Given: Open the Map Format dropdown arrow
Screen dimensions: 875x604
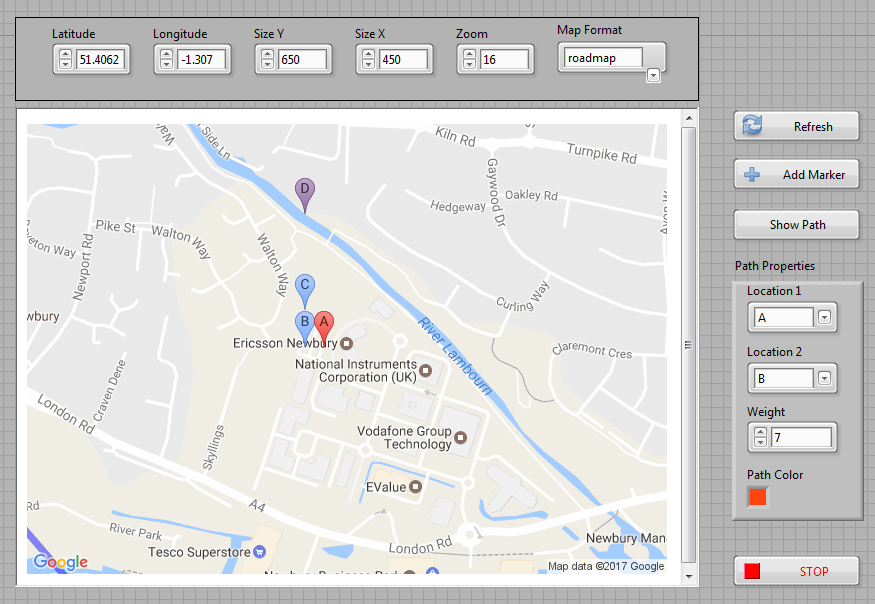Looking at the screenshot, I should (x=653, y=75).
